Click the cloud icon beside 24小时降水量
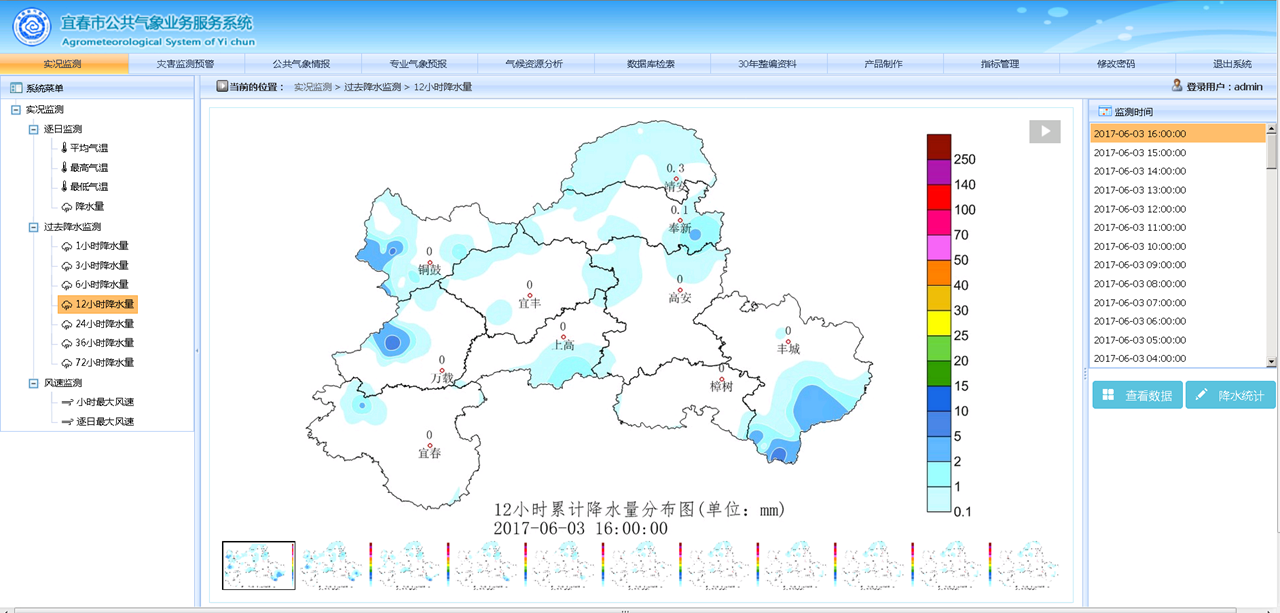This screenshot has width=1280, height=613. coord(67,324)
